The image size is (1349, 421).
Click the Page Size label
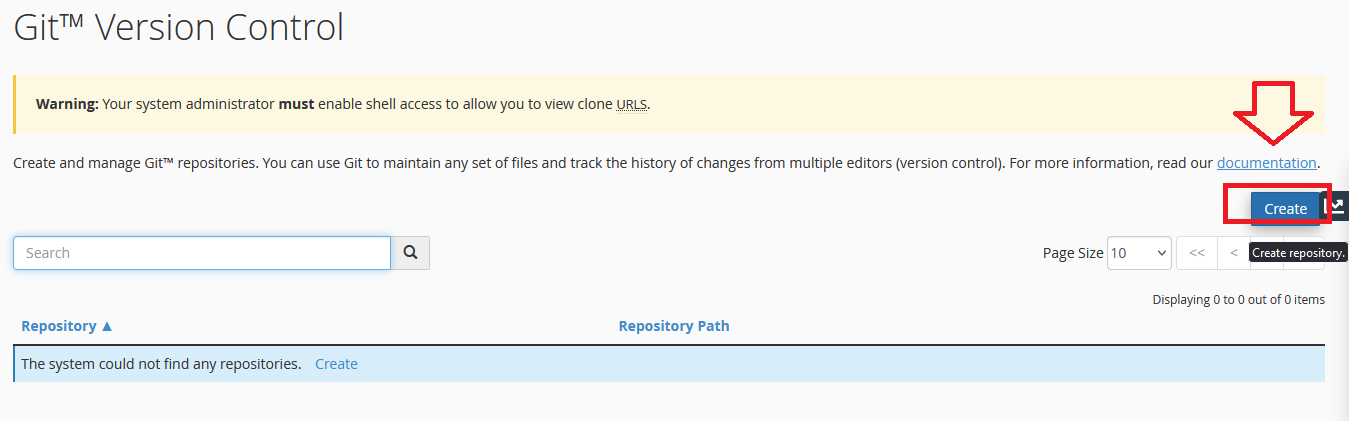tap(1073, 253)
